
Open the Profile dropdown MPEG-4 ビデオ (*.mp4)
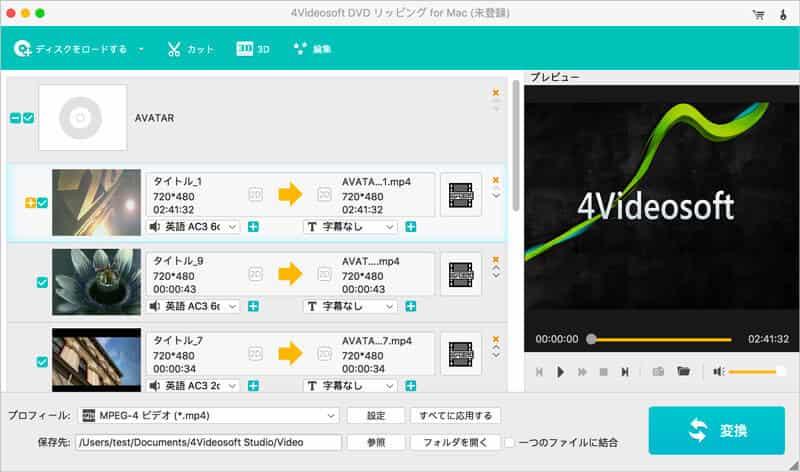click(x=208, y=416)
